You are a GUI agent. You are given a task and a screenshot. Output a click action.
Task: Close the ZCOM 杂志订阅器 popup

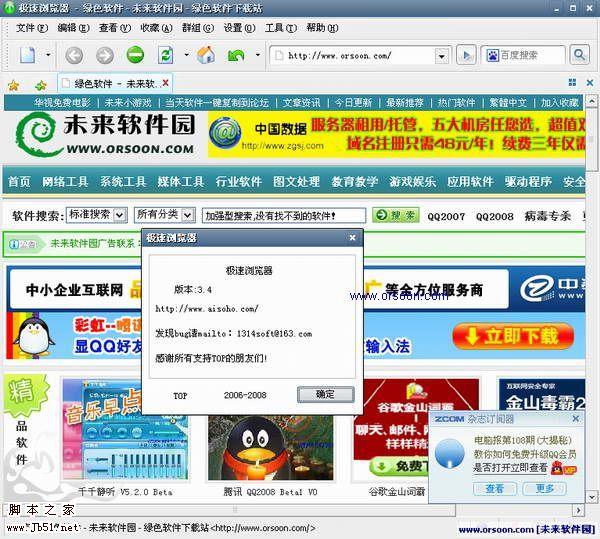pos(576,419)
